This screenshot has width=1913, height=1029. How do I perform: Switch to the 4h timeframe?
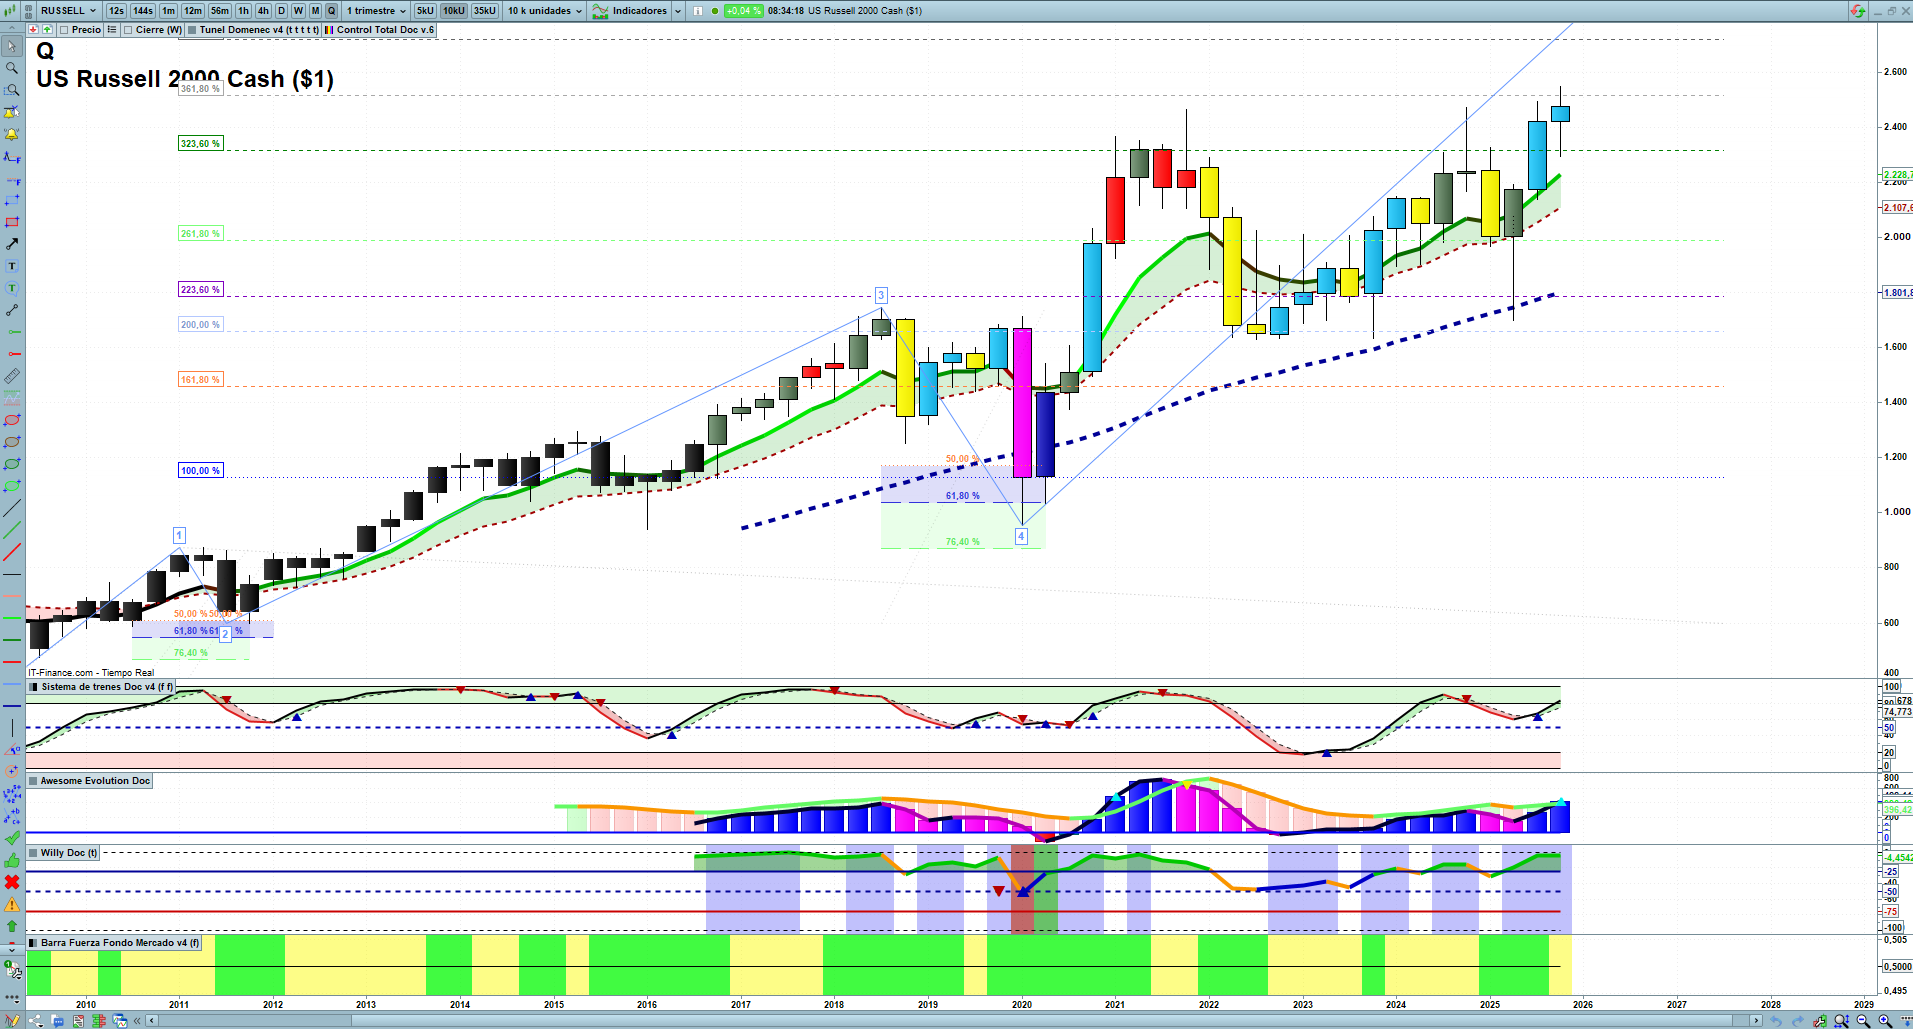pyautogui.click(x=263, y=11)
